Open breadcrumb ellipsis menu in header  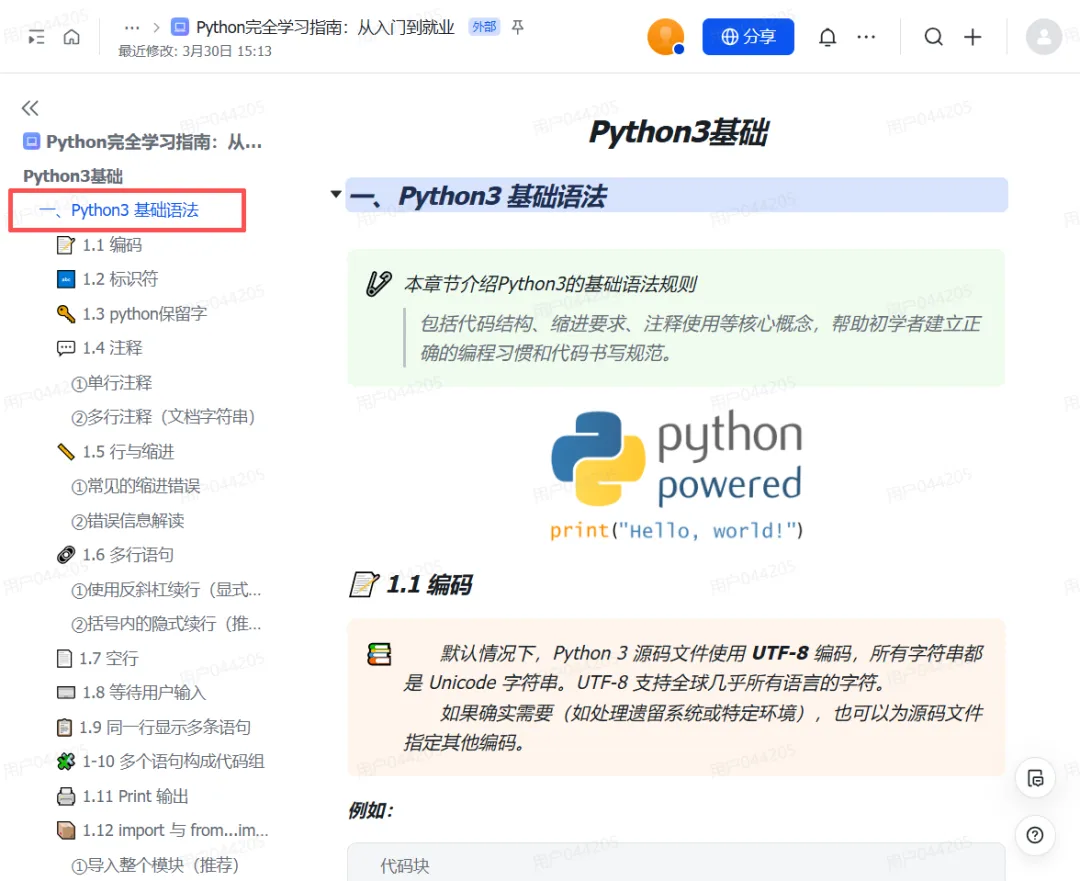(132, 28)
